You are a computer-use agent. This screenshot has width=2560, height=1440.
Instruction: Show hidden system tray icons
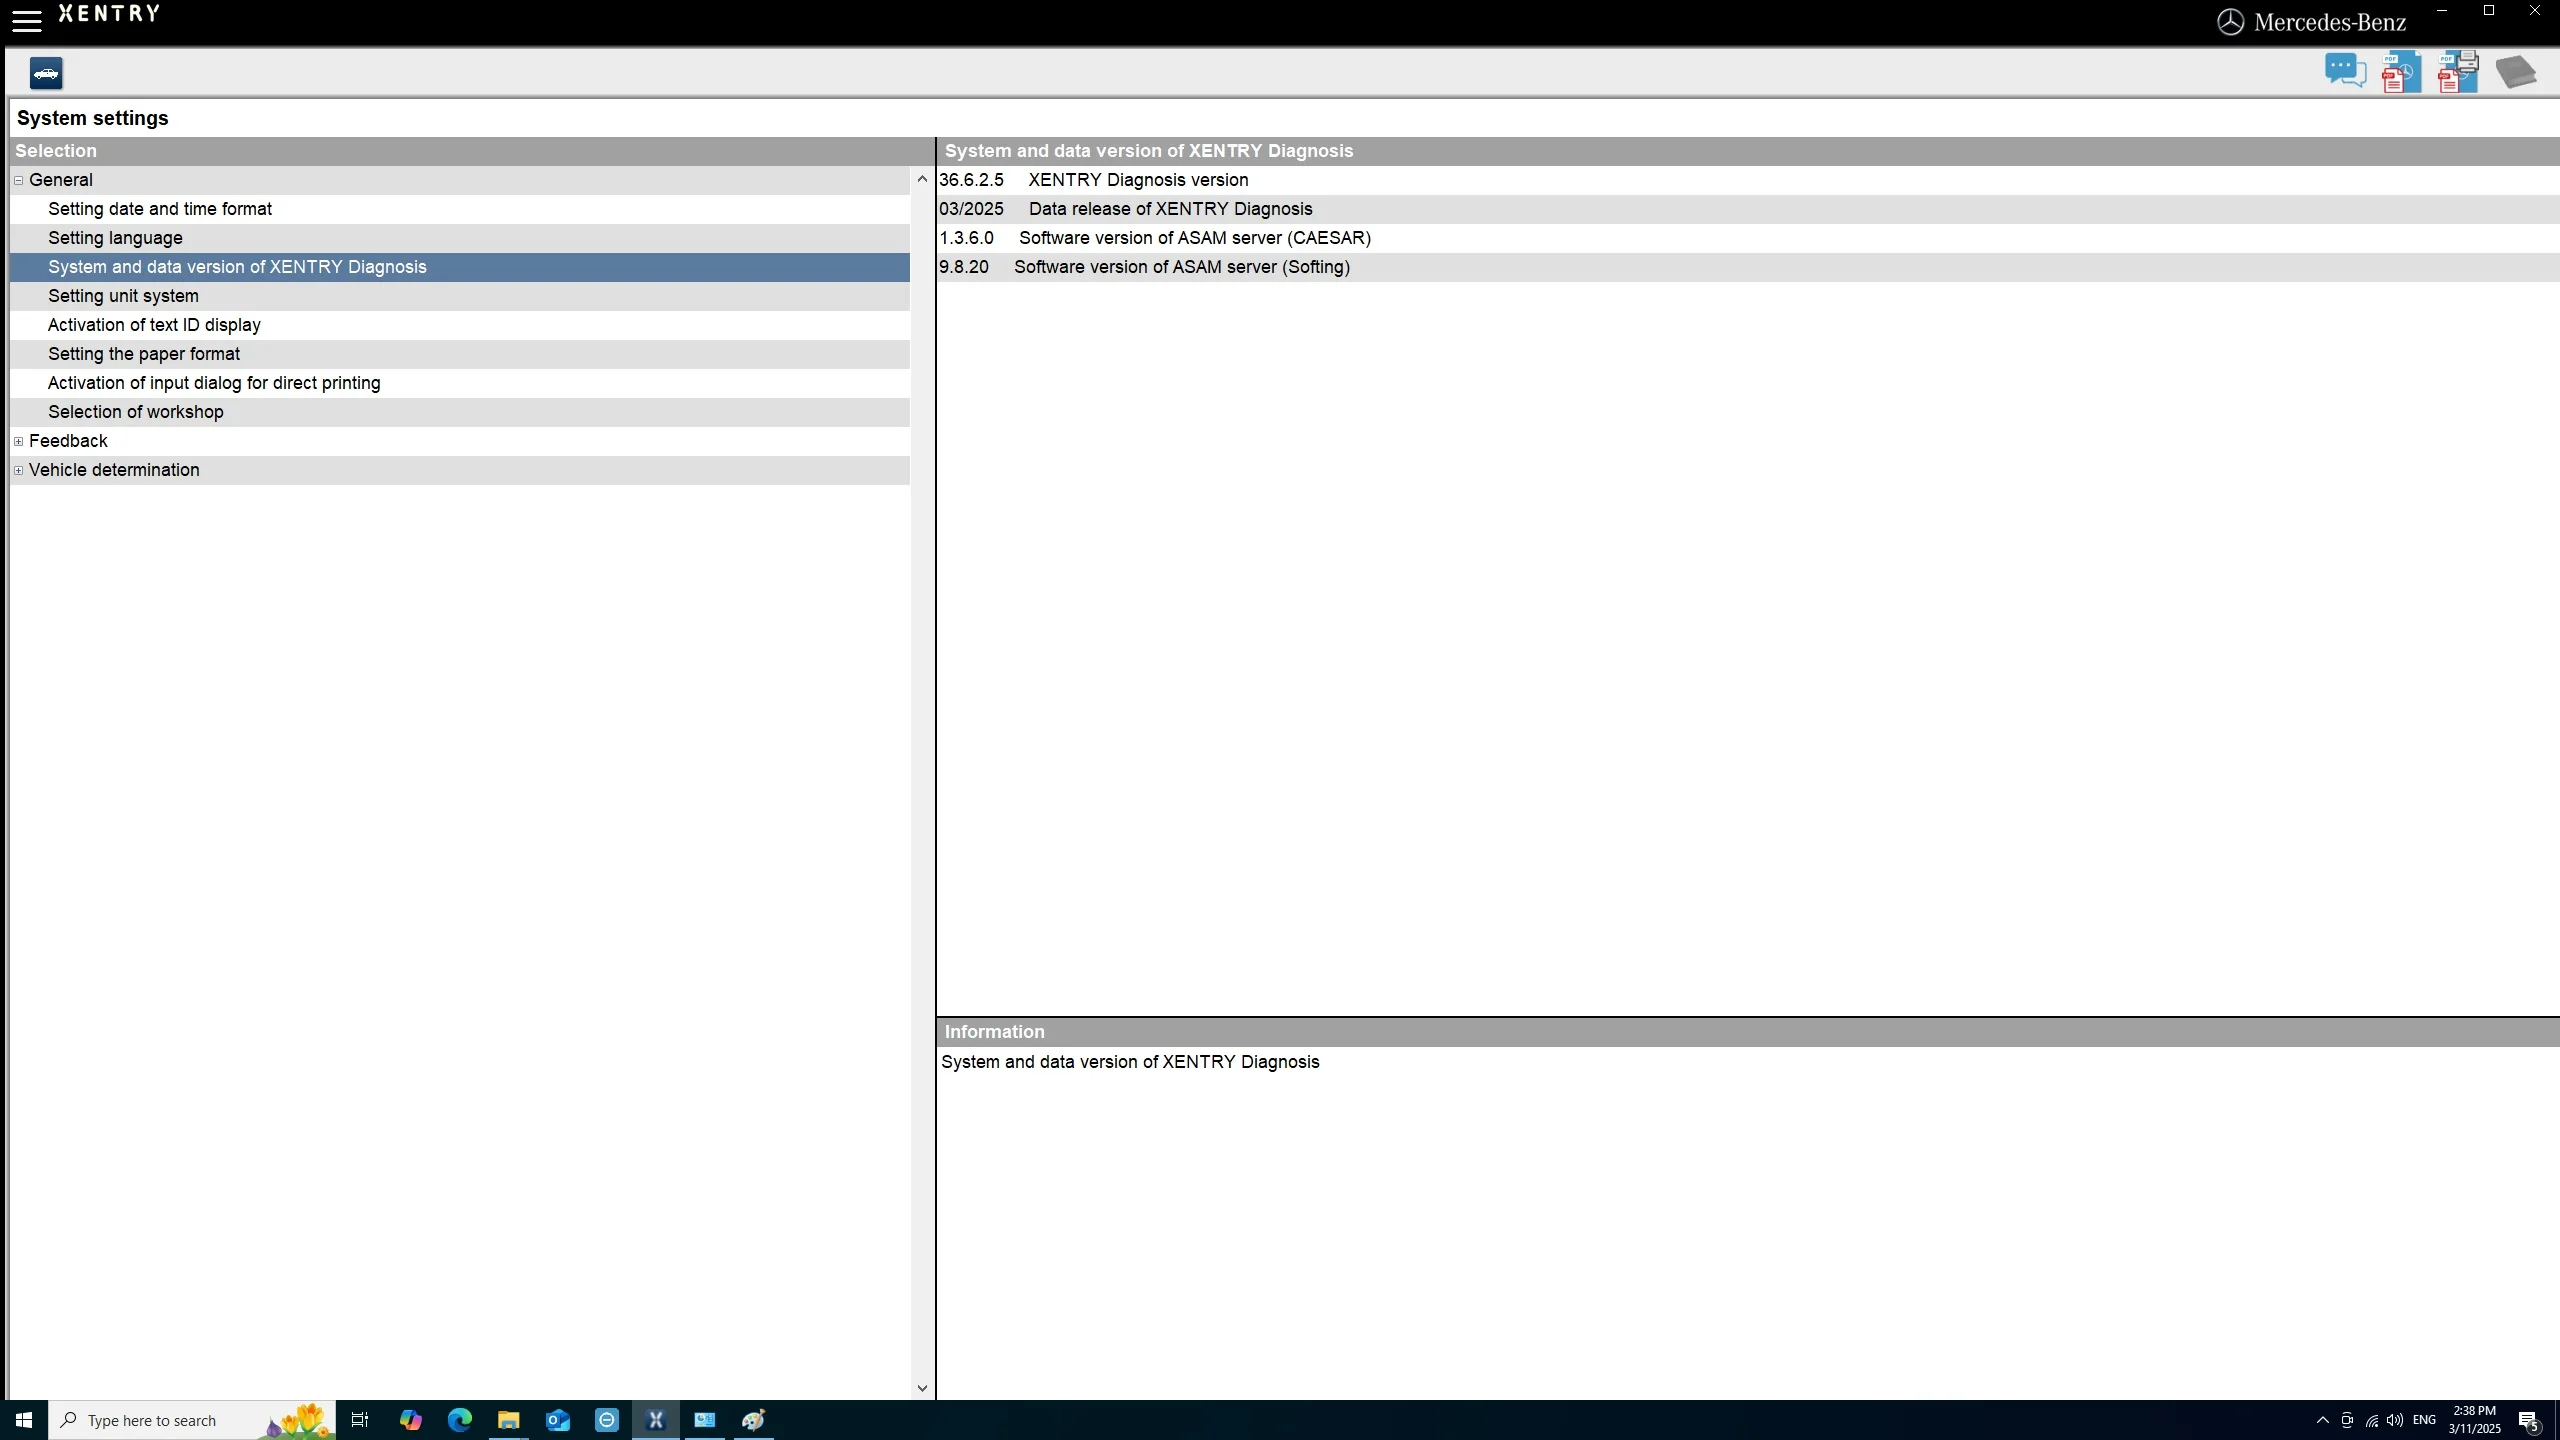pyautogui.click(x=2323, y=1420)
